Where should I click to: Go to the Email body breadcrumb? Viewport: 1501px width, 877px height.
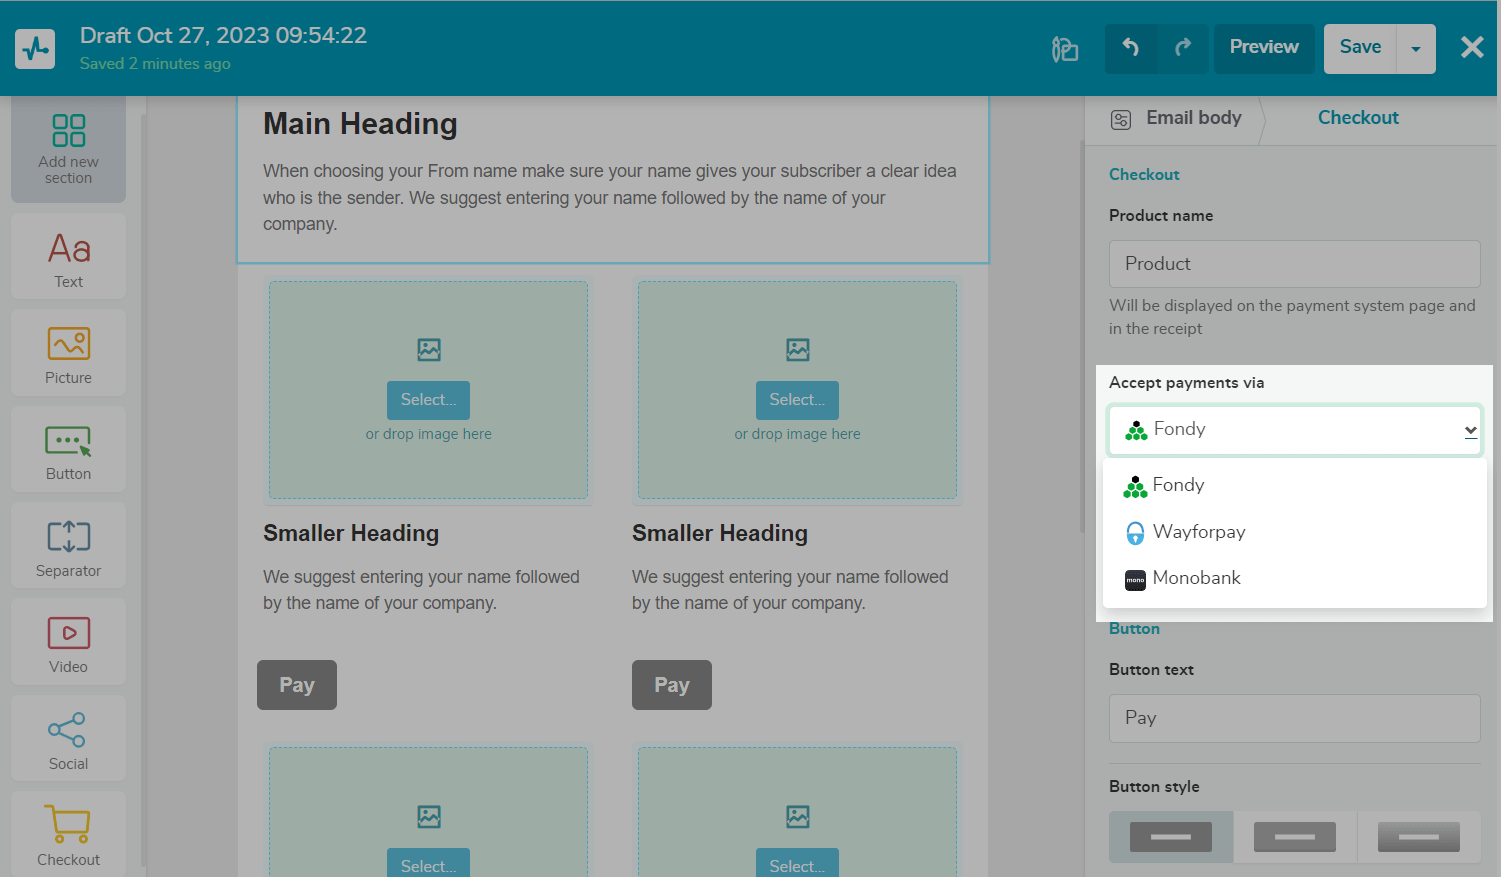(x=1177, y=118)
